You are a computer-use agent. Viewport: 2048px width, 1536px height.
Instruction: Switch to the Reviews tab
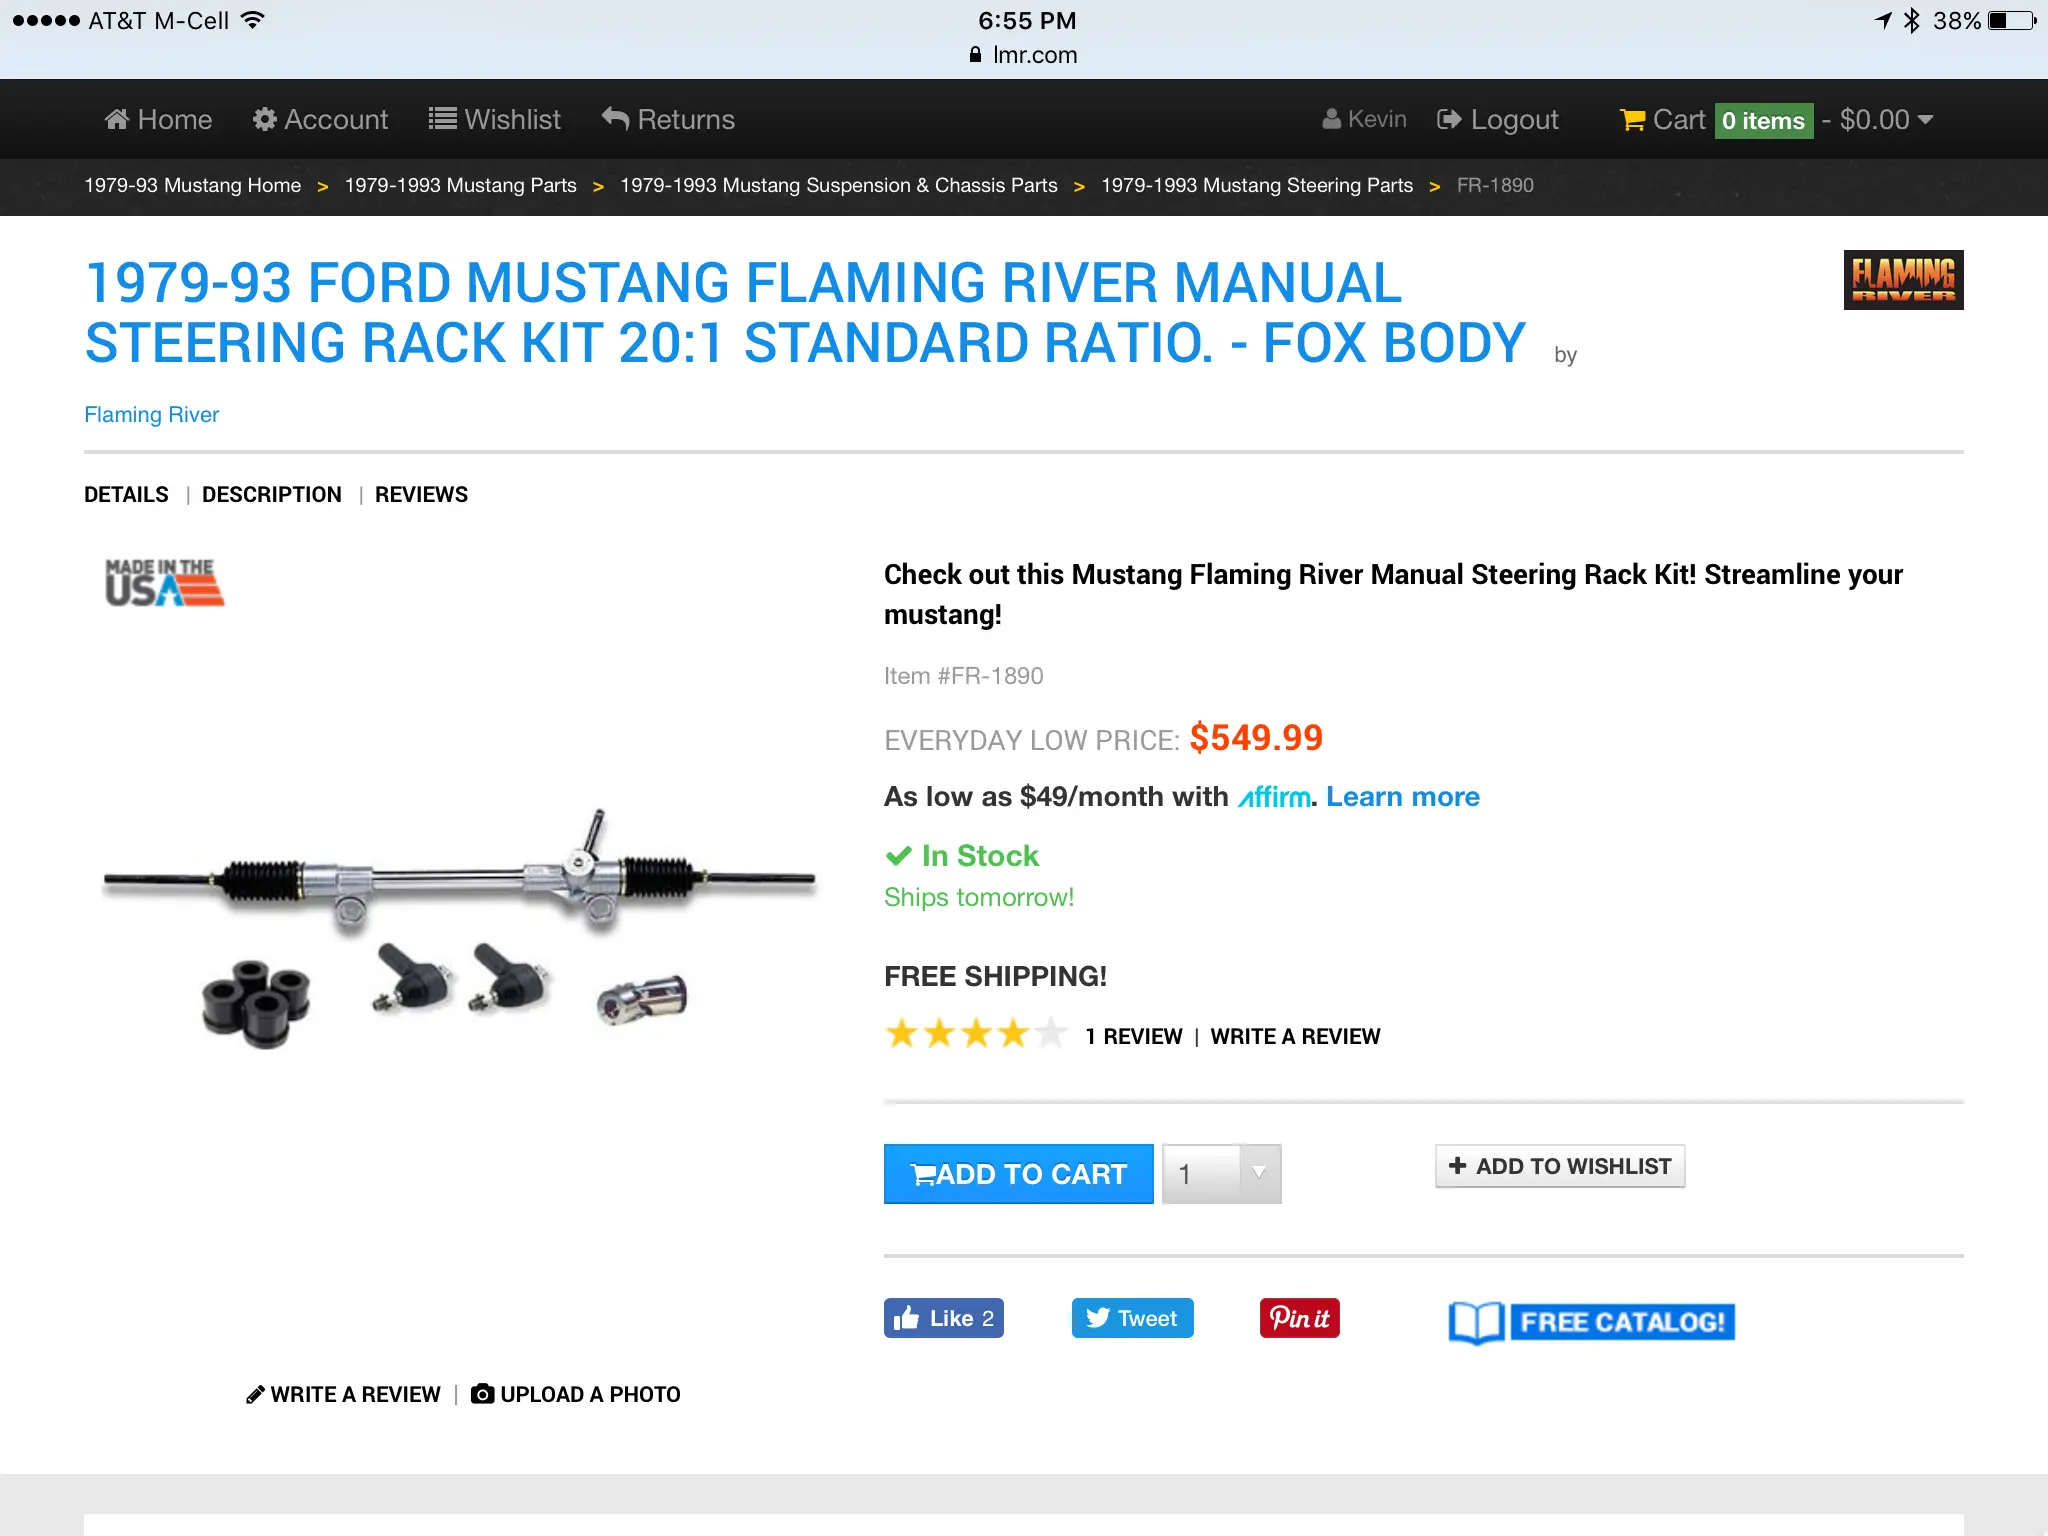(x=421, y=495)
